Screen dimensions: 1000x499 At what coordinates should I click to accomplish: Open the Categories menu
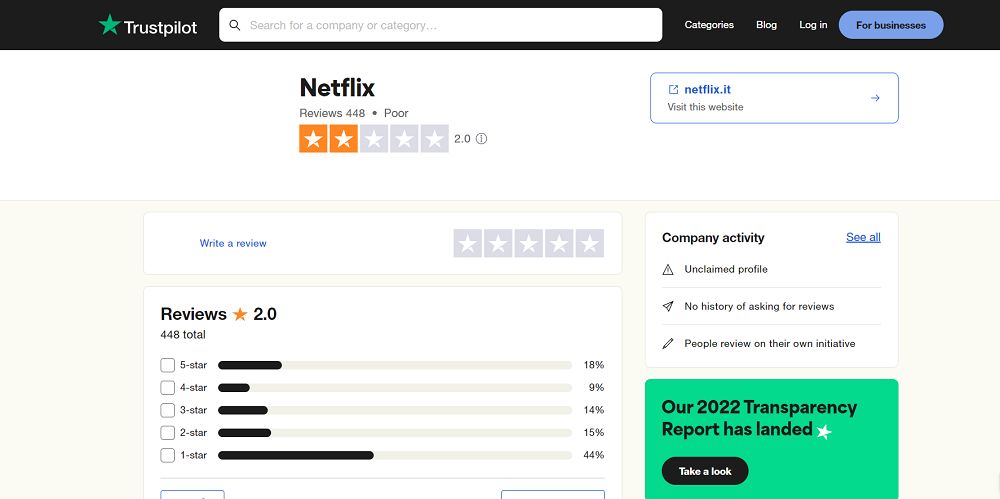click(x=709, y=25)
